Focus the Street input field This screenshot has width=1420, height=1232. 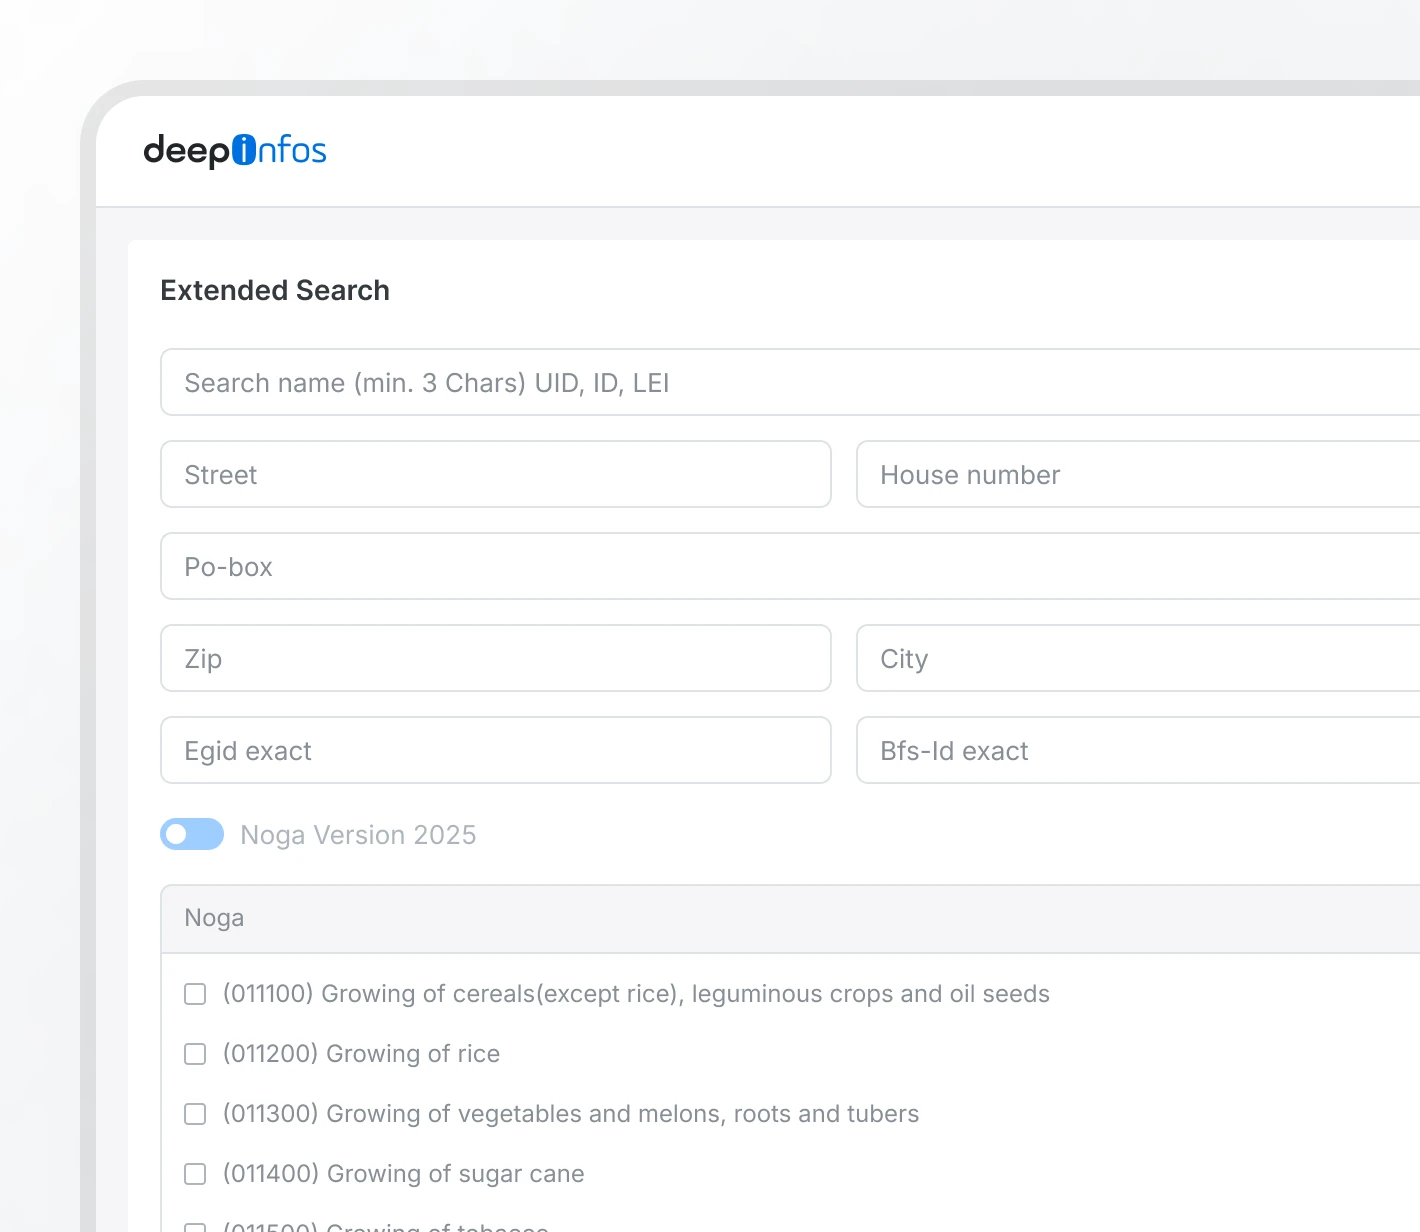pos(496,475)
